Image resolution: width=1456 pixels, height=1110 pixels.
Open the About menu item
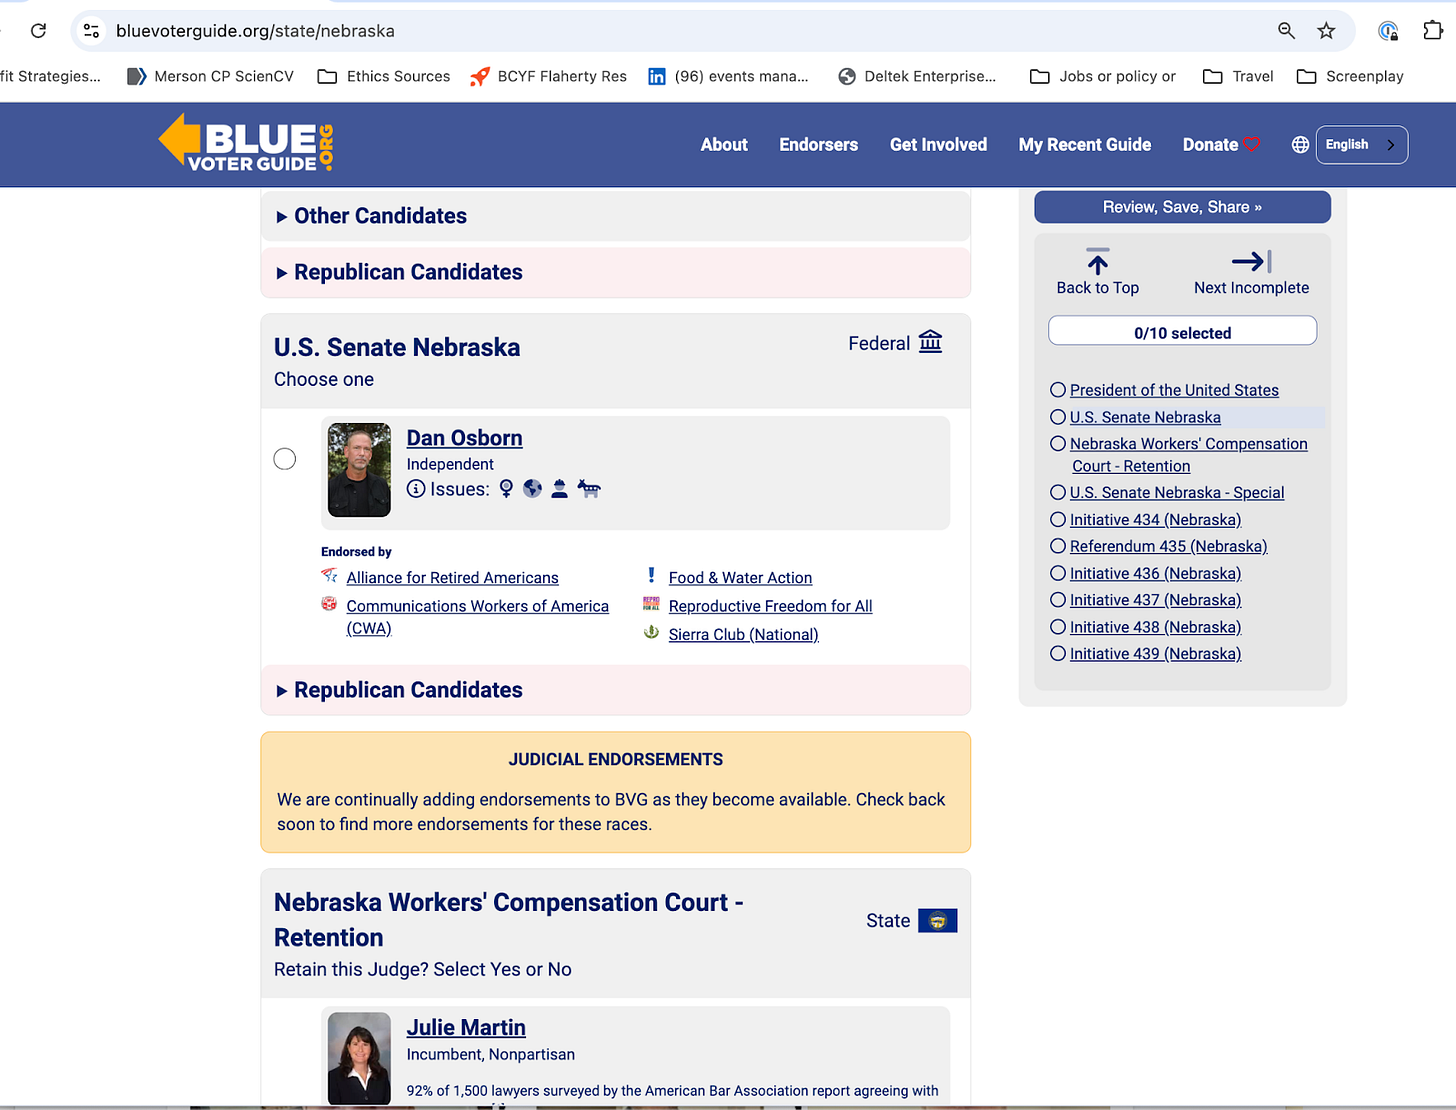[x=724, y=145]
